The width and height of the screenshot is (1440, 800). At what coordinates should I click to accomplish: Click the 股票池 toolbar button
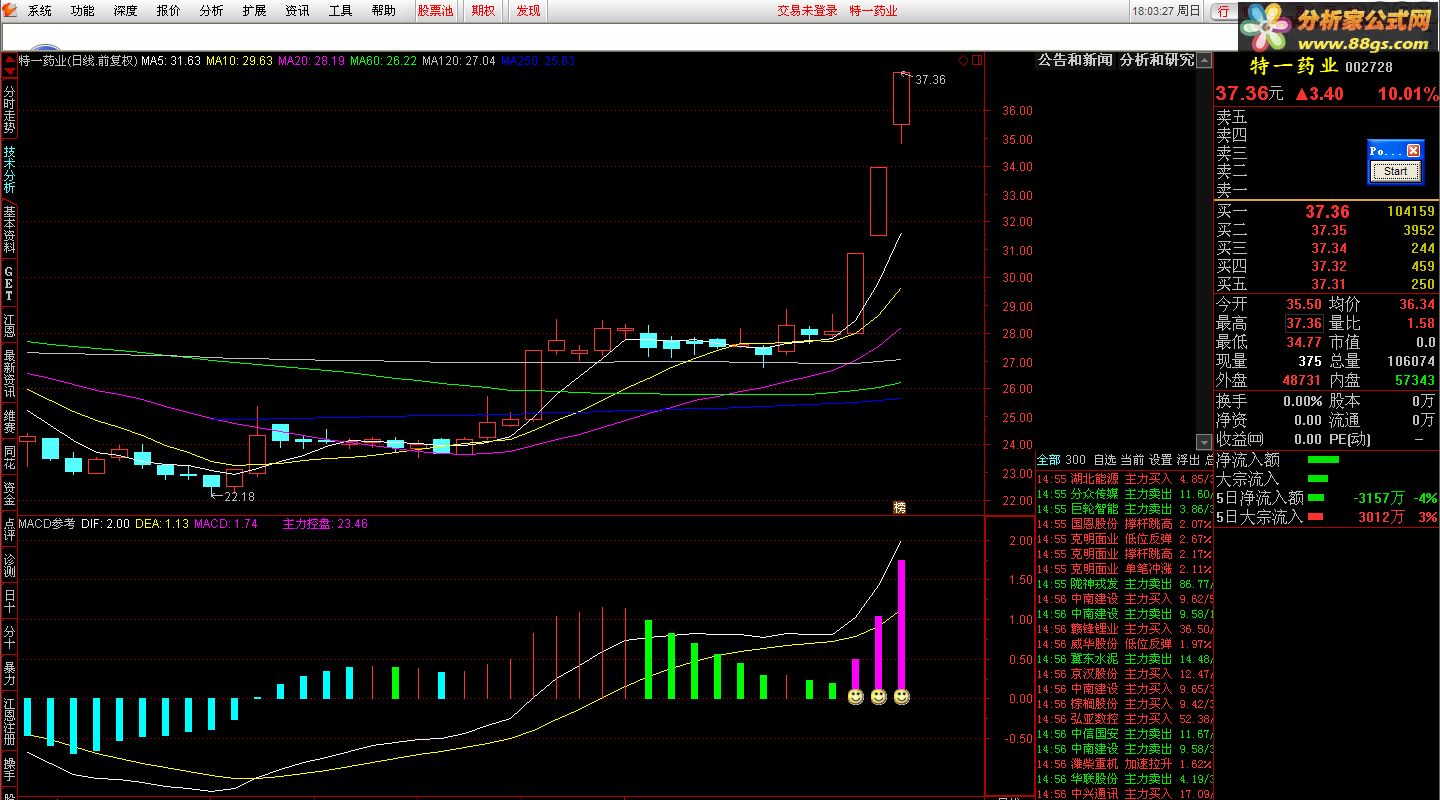tap(435, 11)
